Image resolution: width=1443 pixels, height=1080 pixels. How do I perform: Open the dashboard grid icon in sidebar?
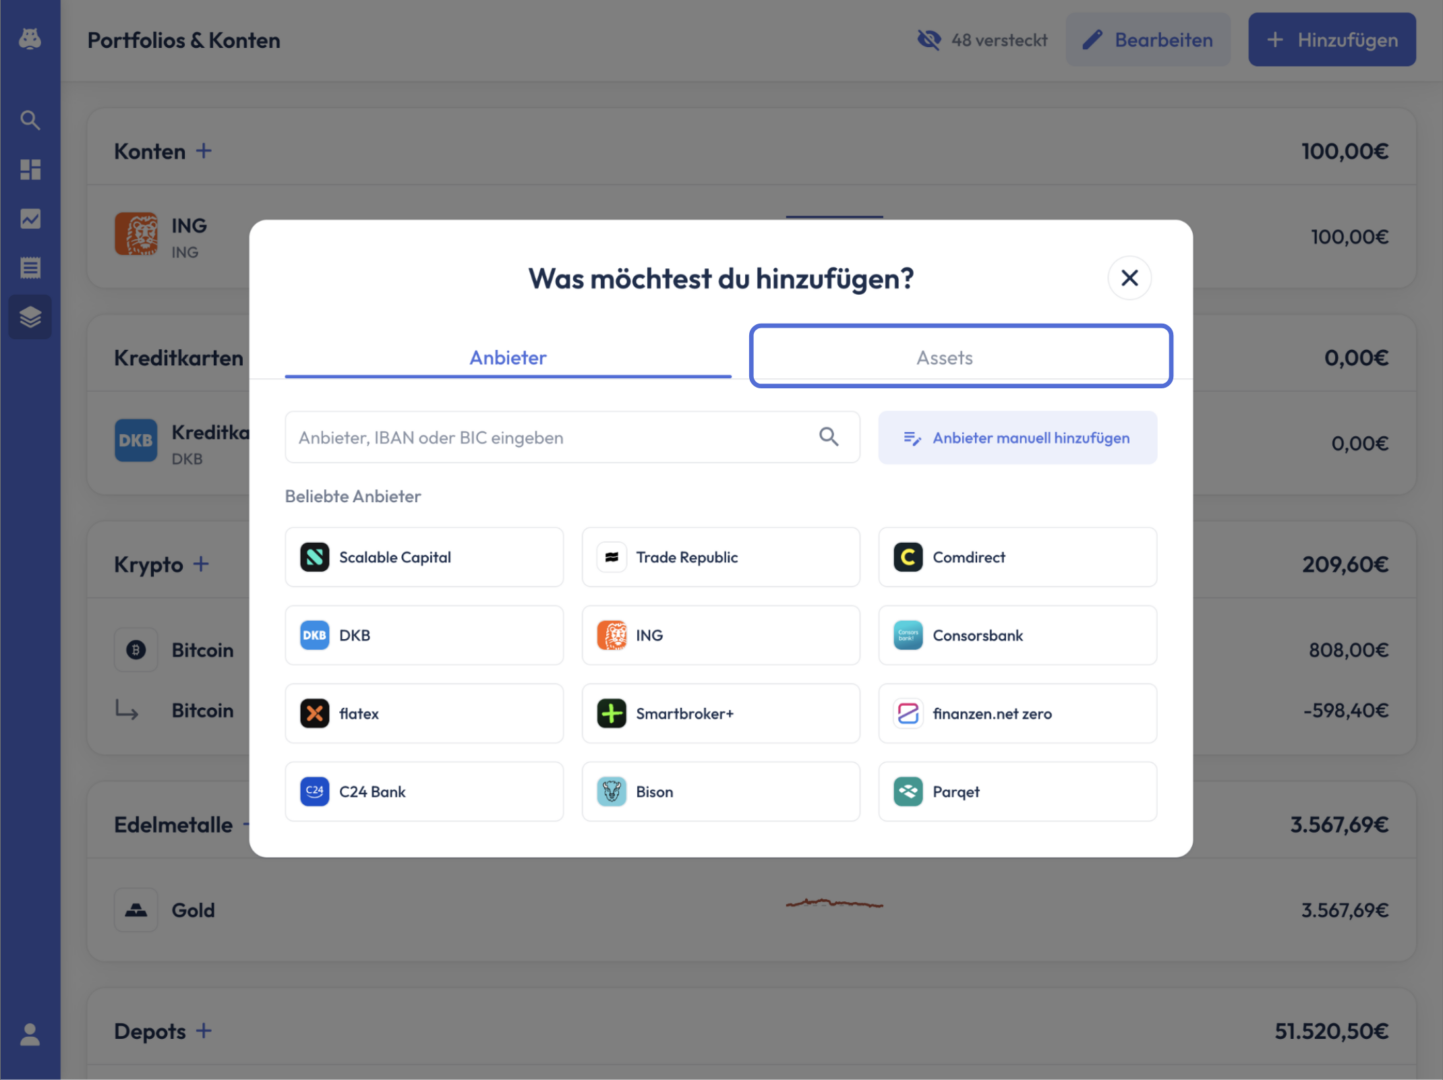point(30,170)
